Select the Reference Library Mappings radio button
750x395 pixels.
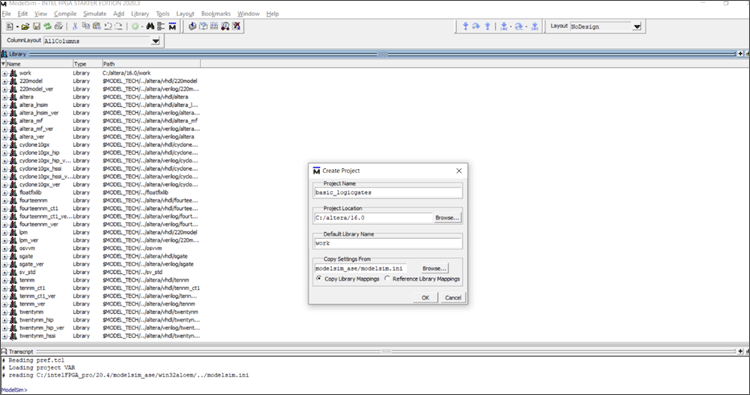(x=387, y=278)
